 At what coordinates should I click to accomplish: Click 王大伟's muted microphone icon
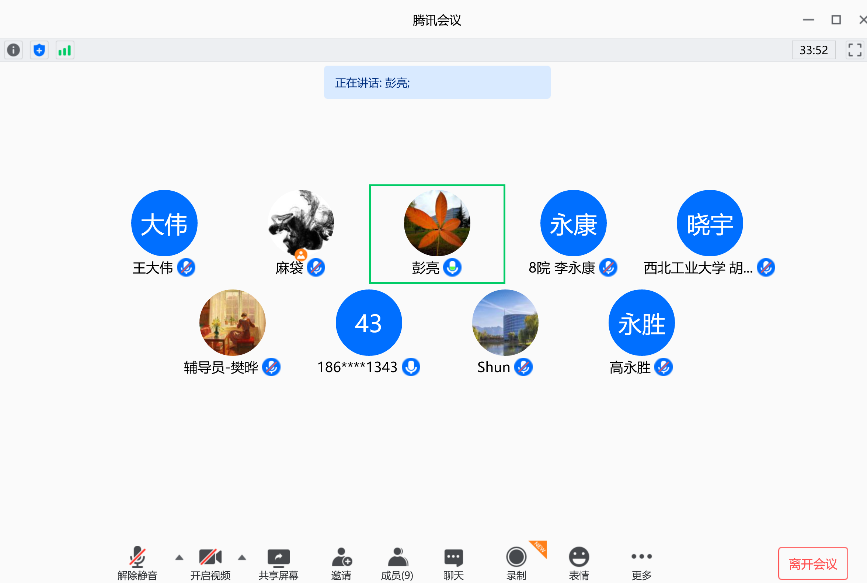[186, 268]
